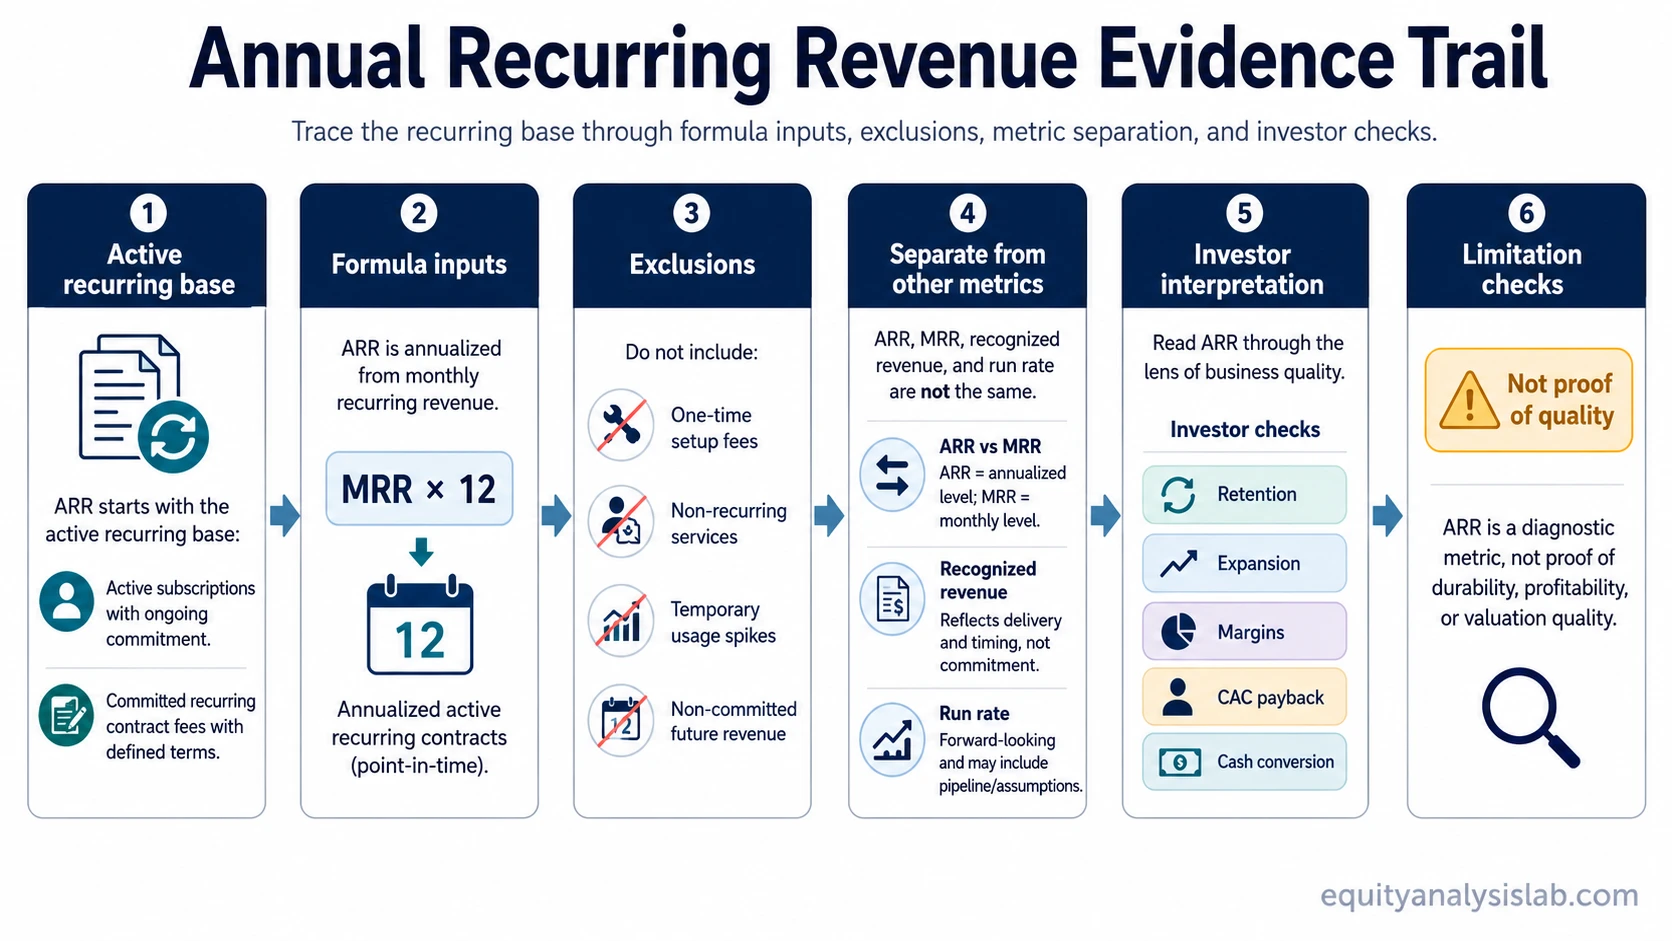Click the banknote icon in Cash conversion
Viewport: 1672px width, 941px height.
tap(1180, 762)
